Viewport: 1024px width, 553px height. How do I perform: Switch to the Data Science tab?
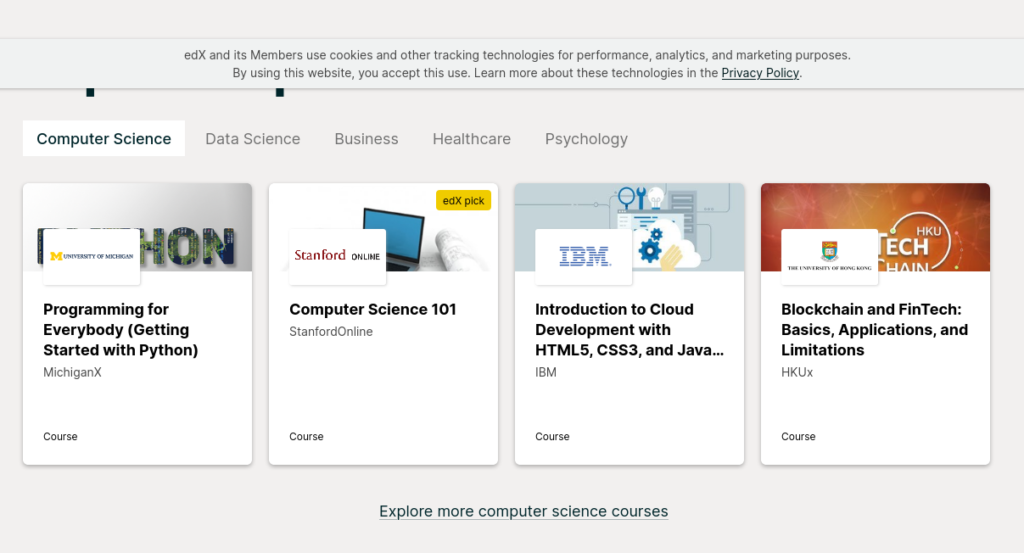253,138
